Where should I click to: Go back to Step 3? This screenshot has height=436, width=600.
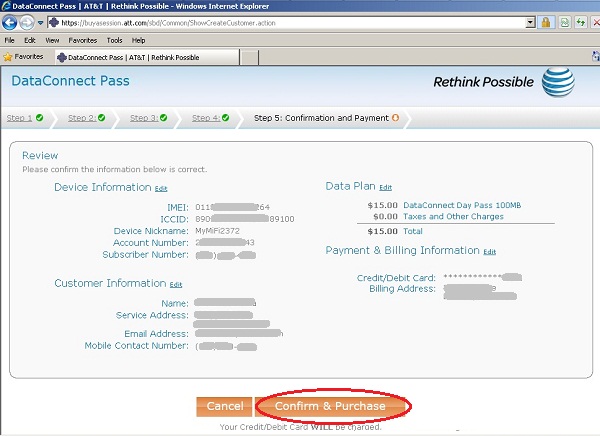point(144,118)
